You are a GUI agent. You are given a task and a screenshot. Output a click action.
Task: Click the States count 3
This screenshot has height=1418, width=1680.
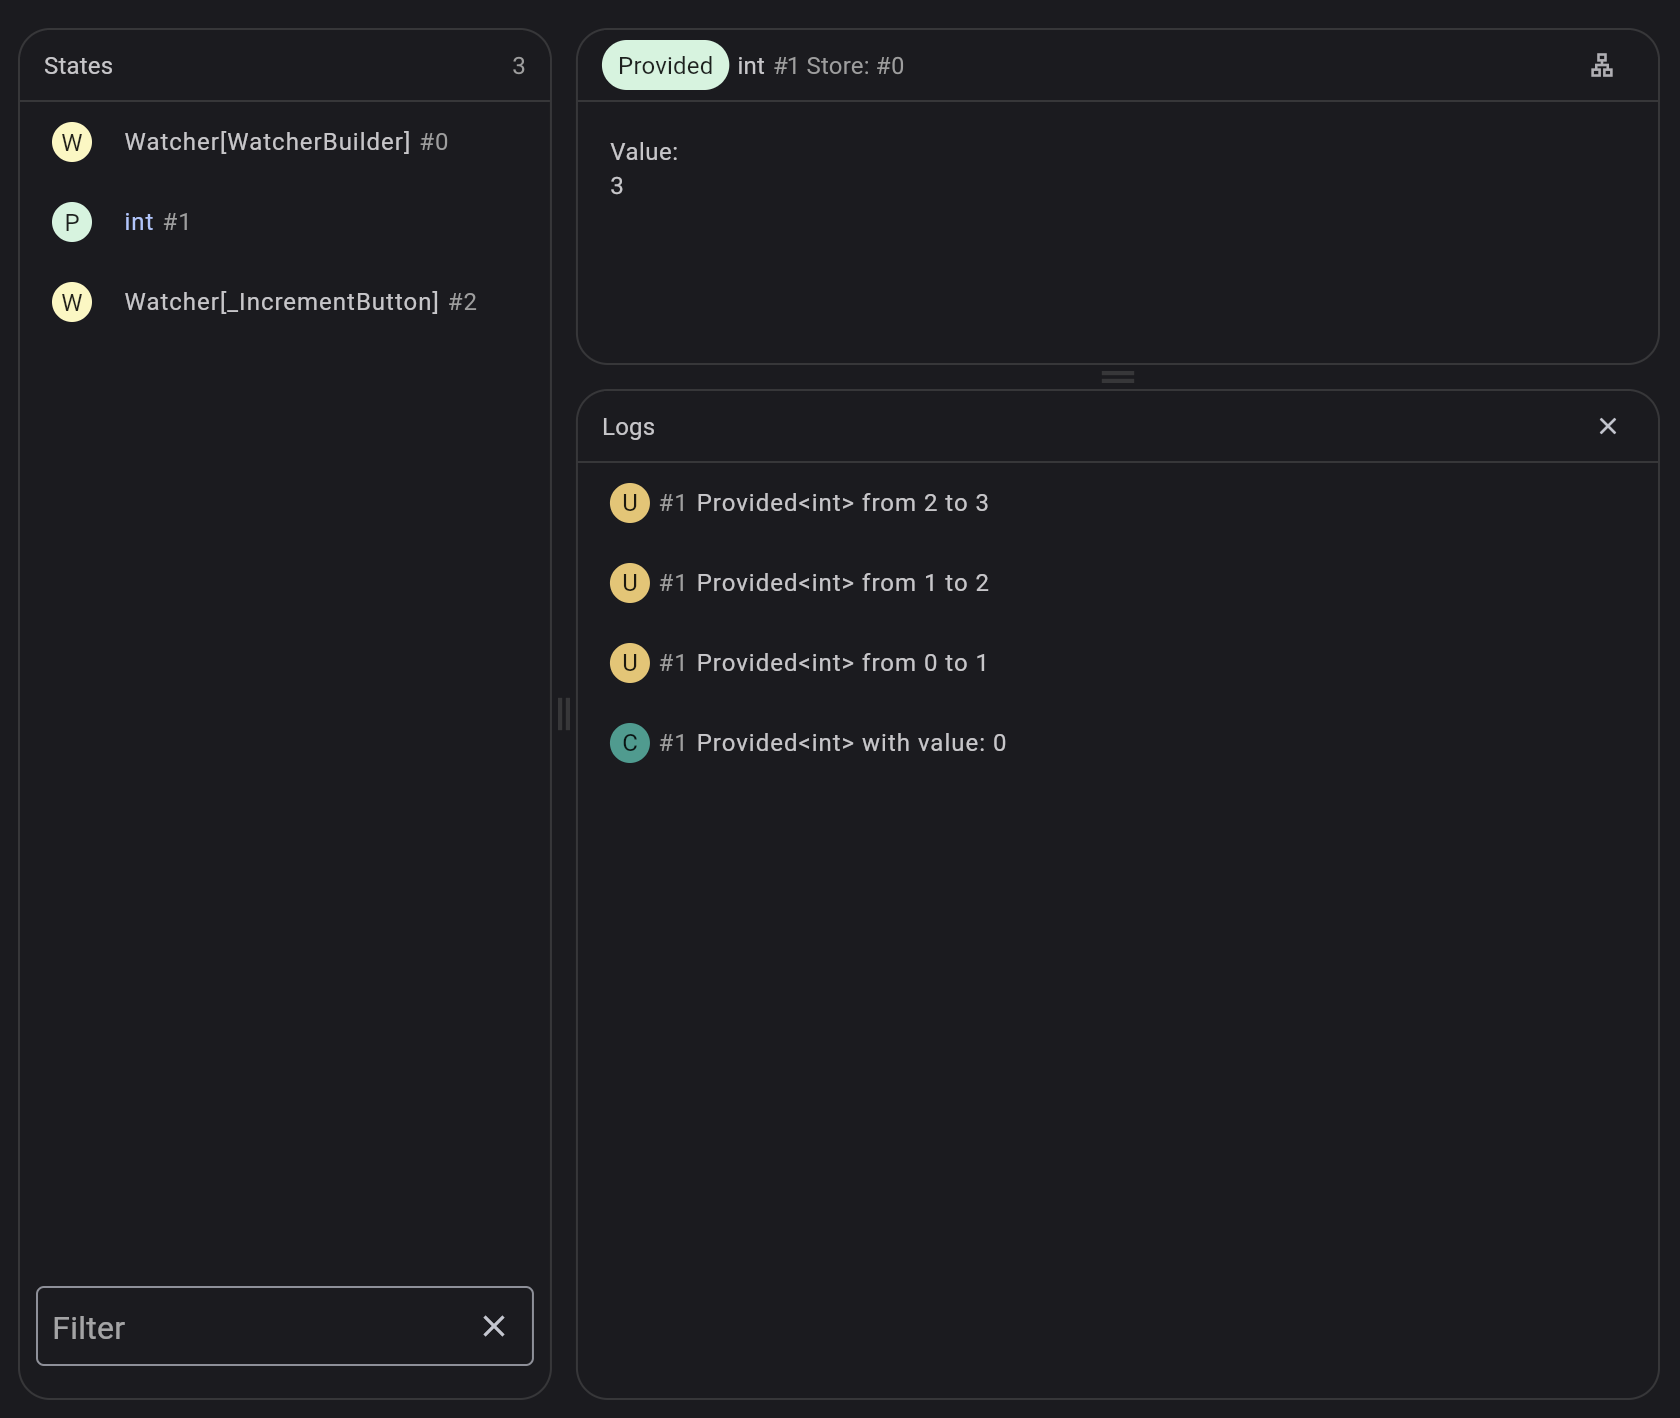tap(518, 66)
